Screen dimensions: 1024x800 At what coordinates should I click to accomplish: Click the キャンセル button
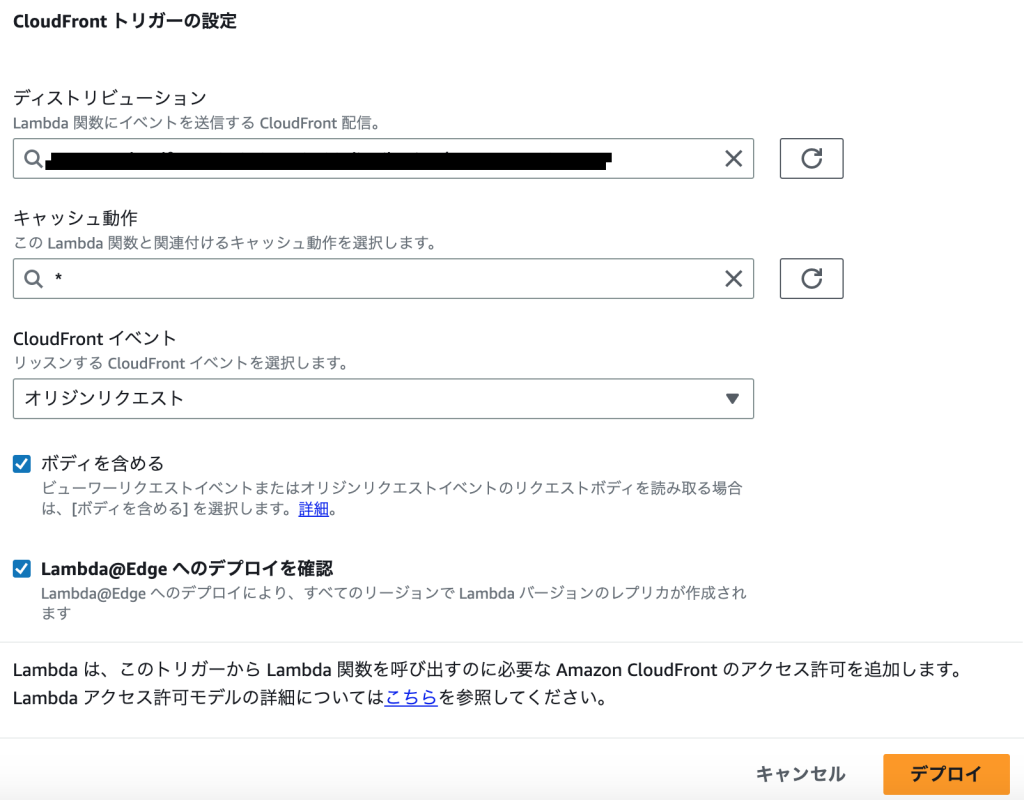click(x=799, y=773)
